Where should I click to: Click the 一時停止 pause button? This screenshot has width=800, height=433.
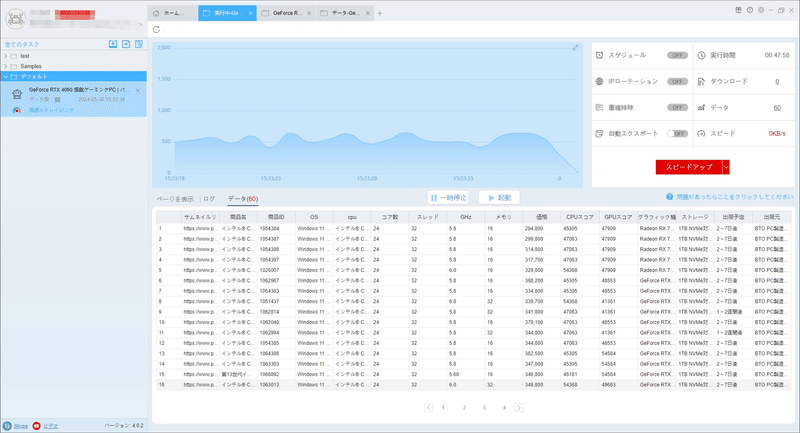448,197
